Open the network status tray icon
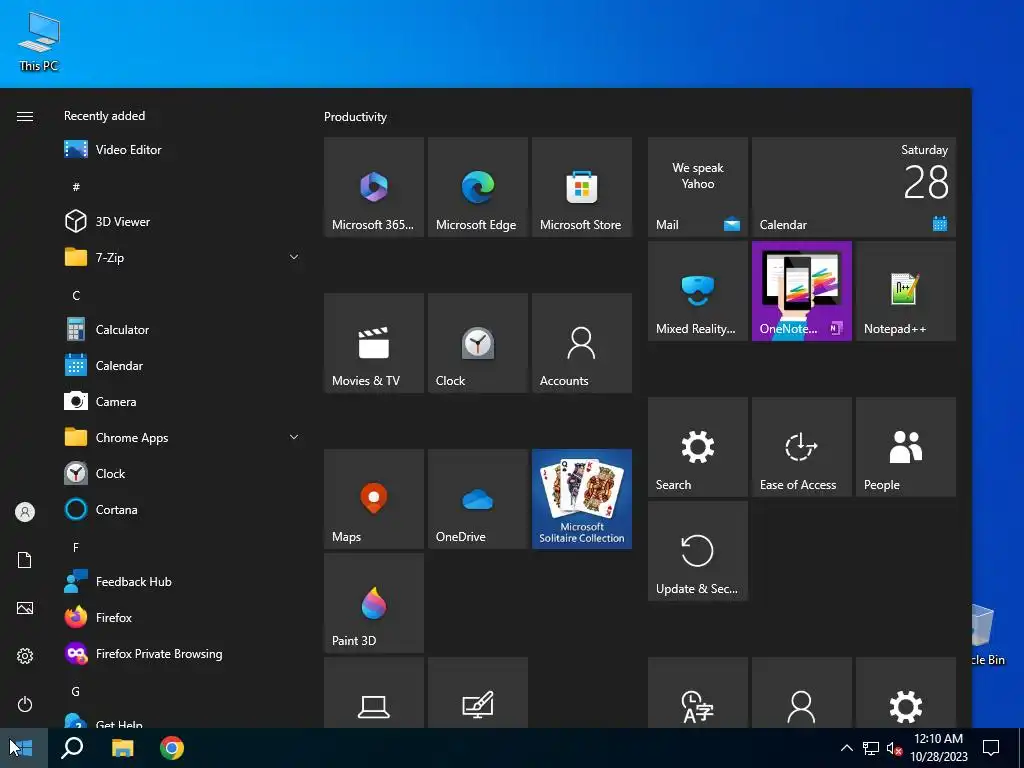The width and height of the screenshot is (1024, 768). pos(871,748)
